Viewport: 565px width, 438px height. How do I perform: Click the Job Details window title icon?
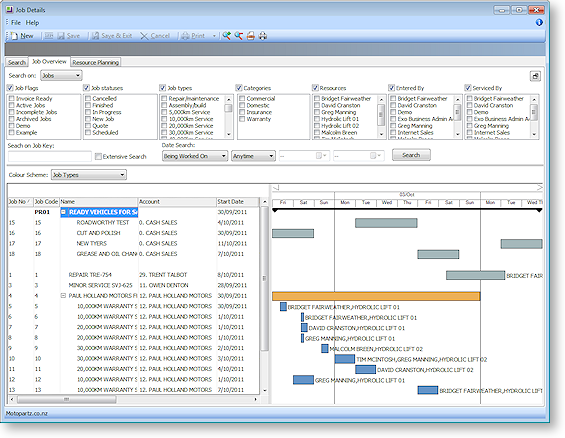pos(10,10)
